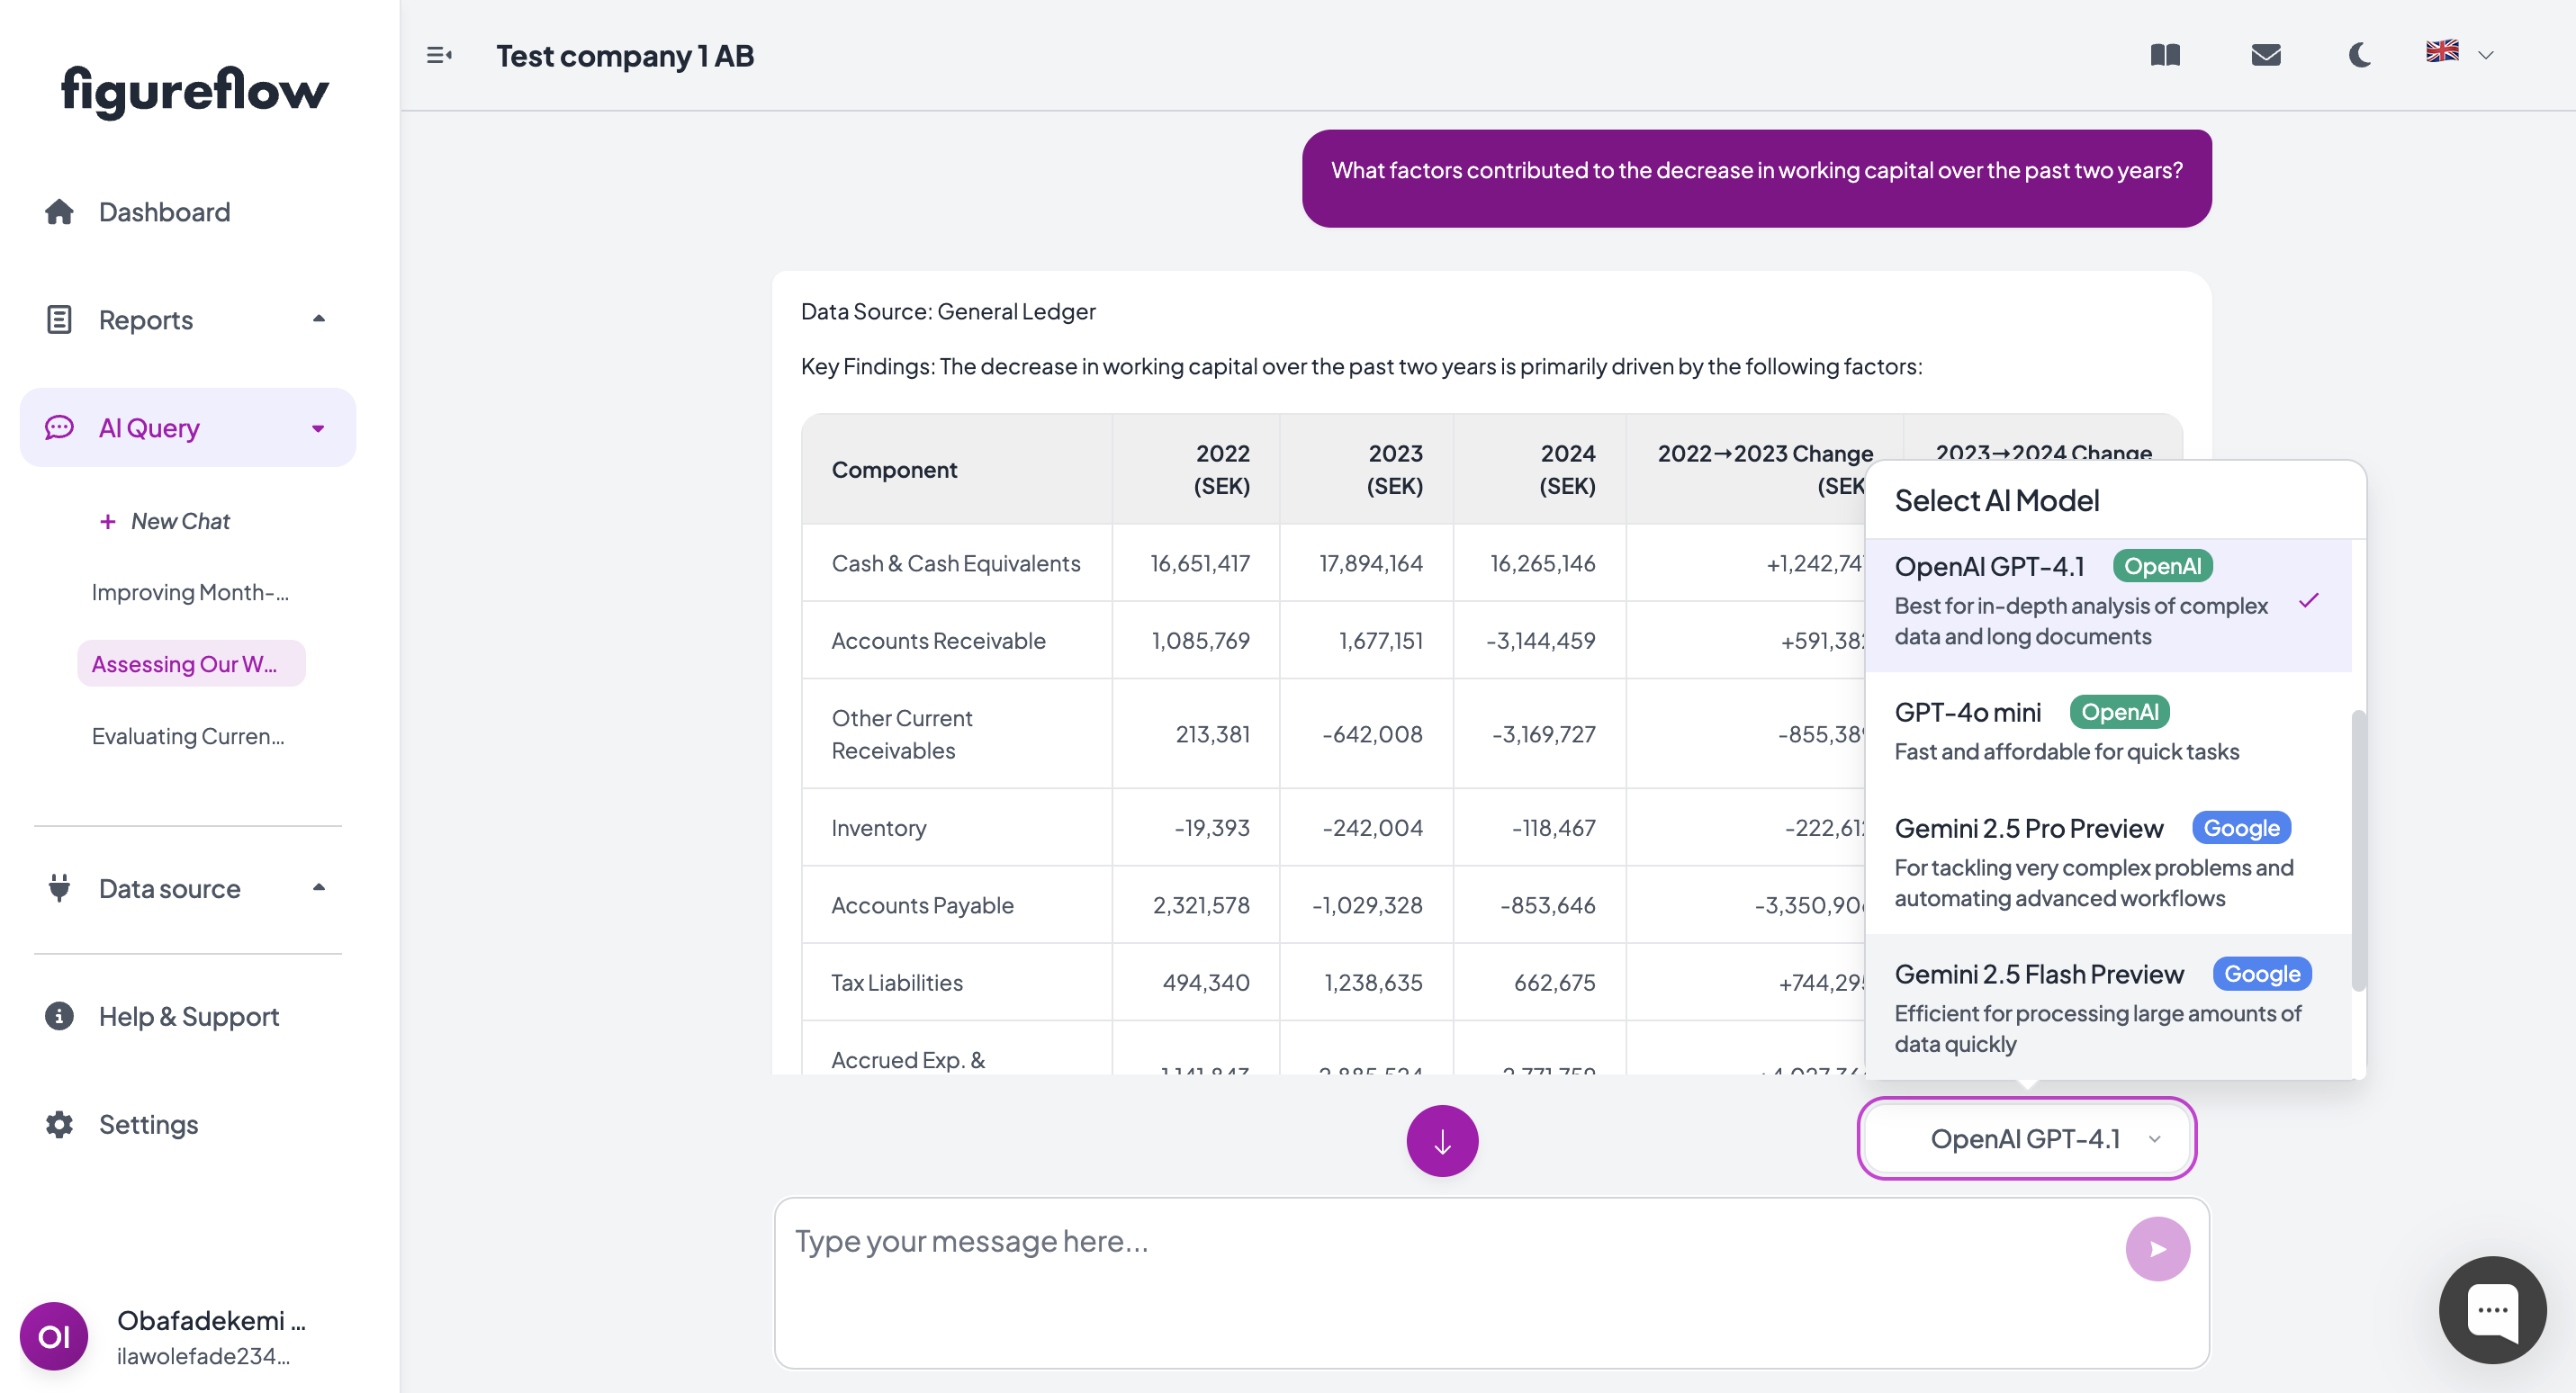Click the send message arrow button
The width and height of the screenshot is (2576, 1393).
2157,1249
